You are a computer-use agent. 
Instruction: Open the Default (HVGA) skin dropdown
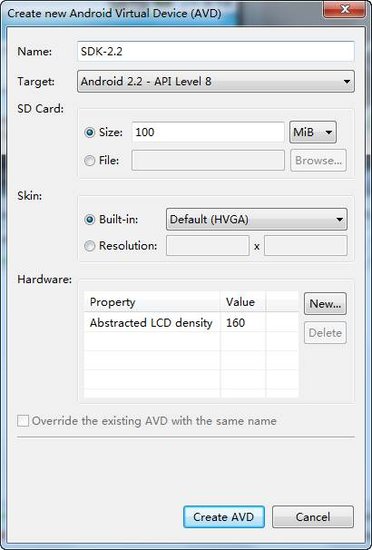[257, 220]
